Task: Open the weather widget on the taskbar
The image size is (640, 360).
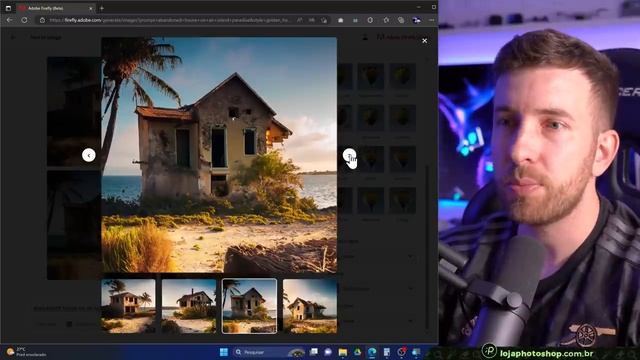Action: click(25, 352)
